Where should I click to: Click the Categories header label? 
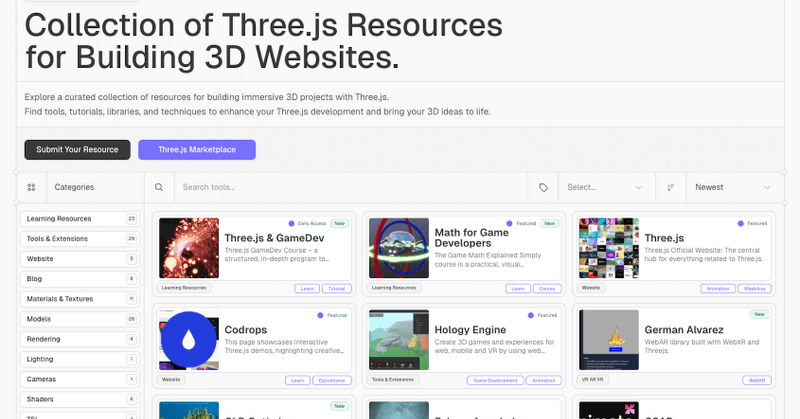[x=74, y=187]
